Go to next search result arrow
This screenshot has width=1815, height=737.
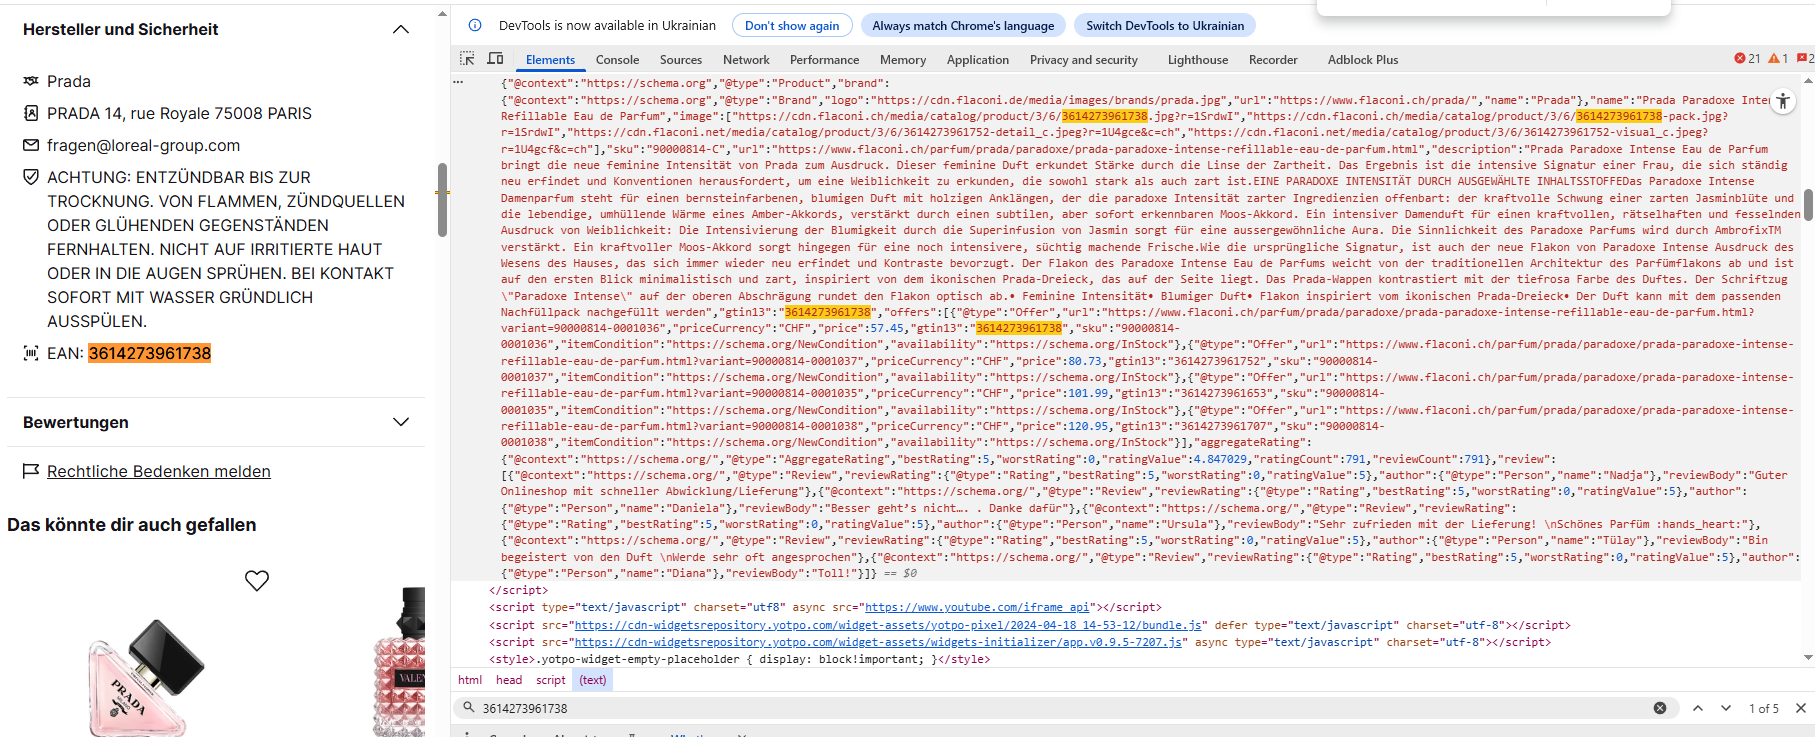tap(1726, 708)
